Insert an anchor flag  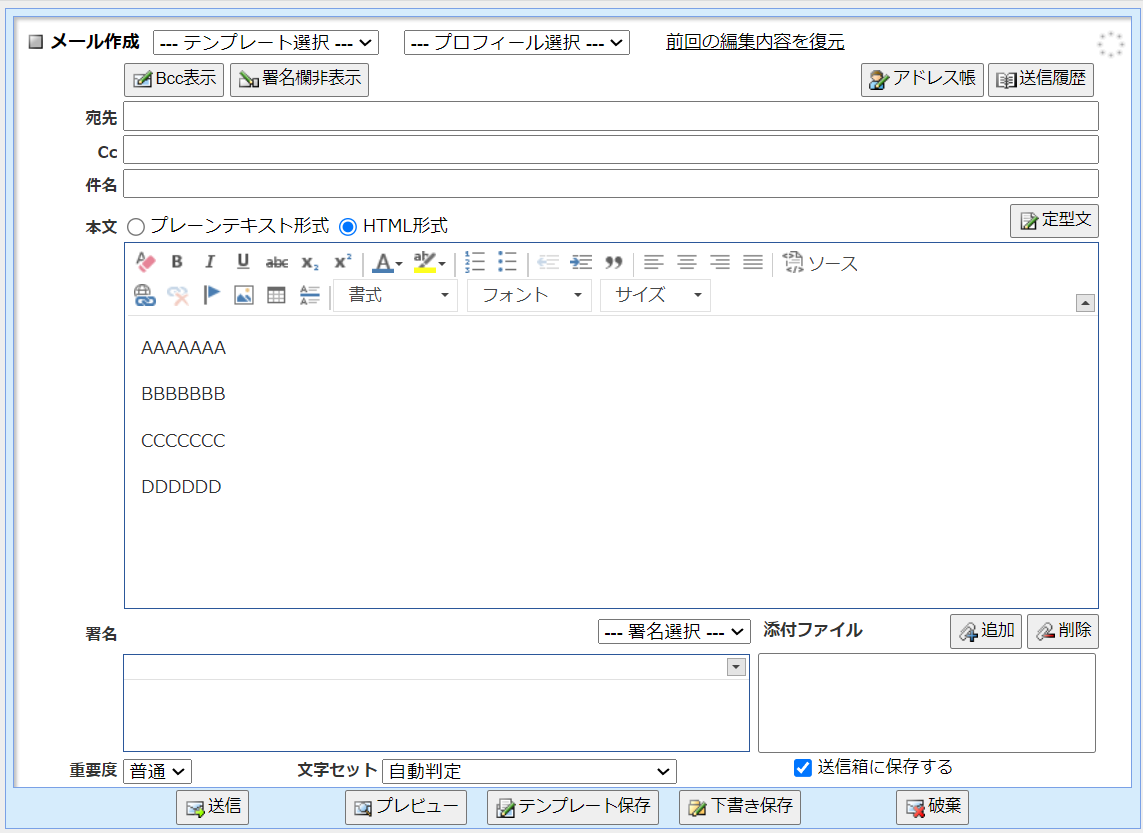[x=211, y=295]
